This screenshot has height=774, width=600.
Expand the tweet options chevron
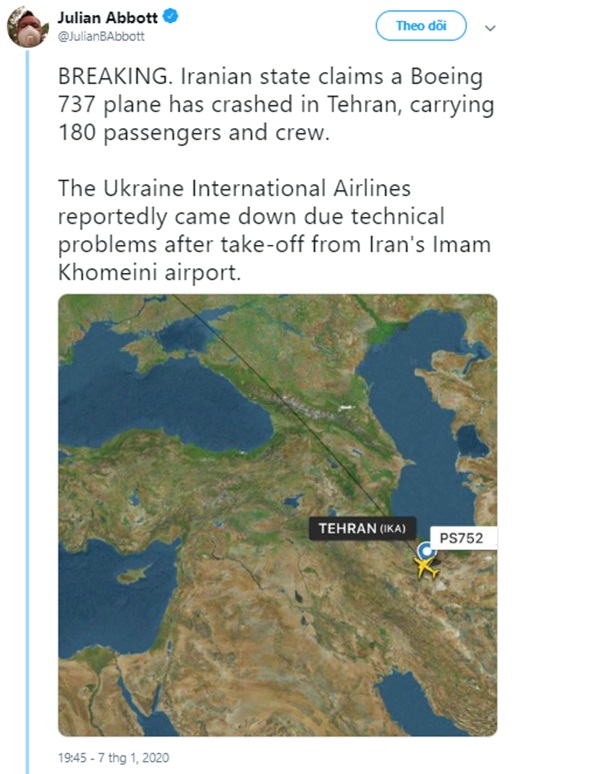pos(489,28)
